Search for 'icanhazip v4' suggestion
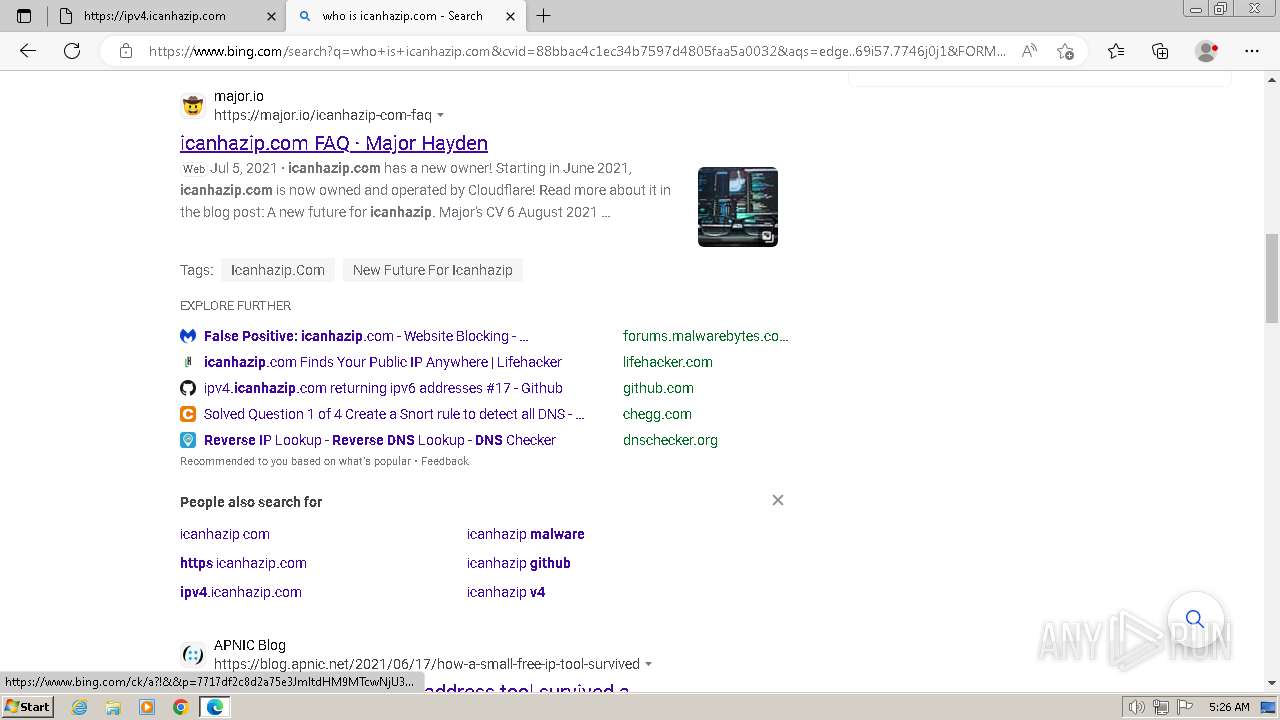This screenshot has width=1280, height=720. click(x=506, y=592)
